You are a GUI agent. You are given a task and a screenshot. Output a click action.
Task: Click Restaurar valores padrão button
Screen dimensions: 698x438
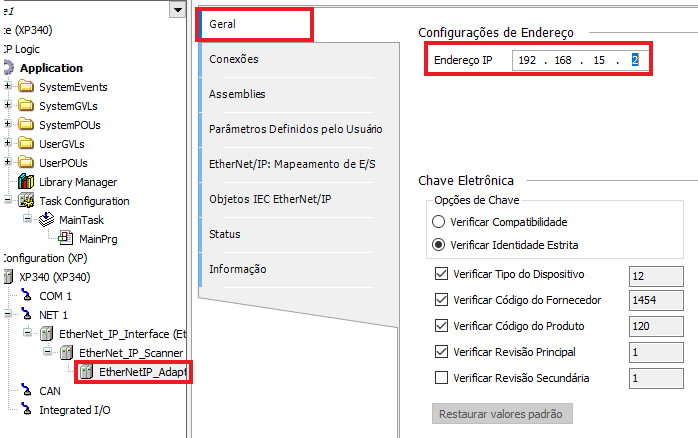[503, 414]
